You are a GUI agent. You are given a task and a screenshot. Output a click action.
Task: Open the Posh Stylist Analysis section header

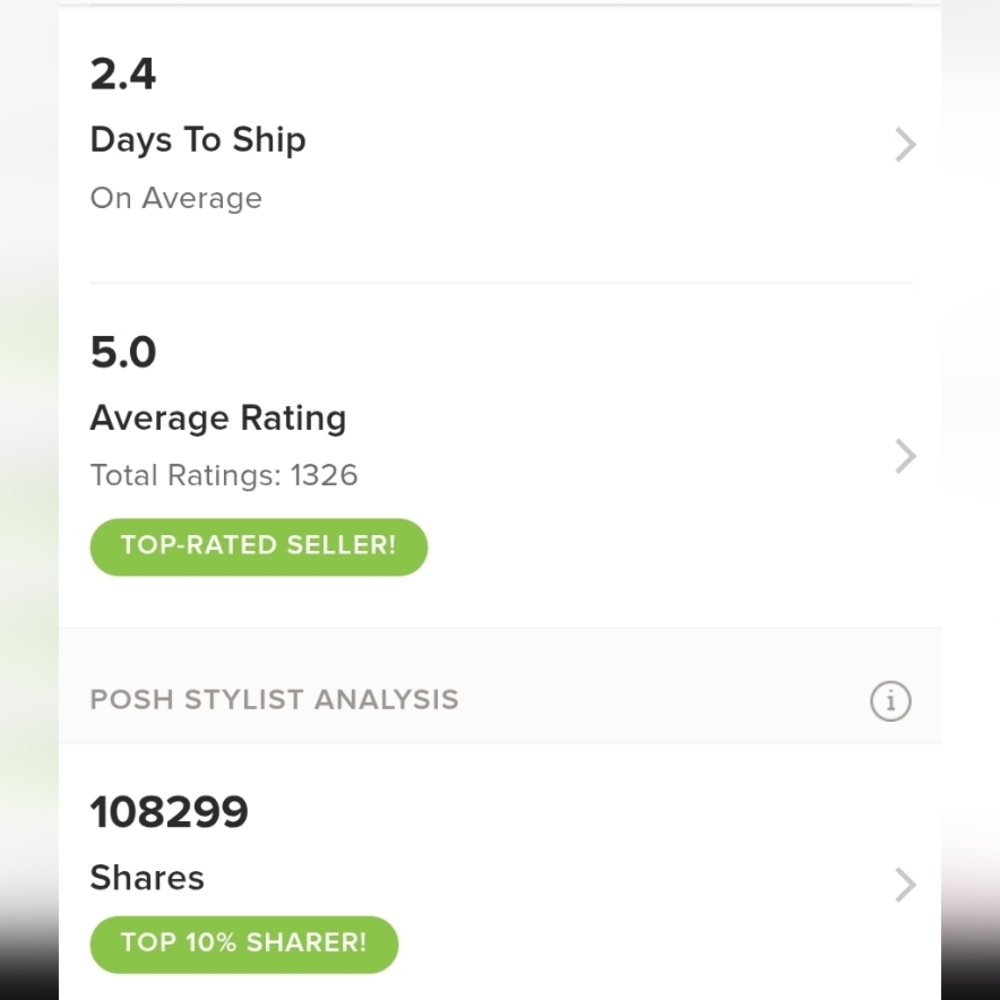tap(274, 700)
